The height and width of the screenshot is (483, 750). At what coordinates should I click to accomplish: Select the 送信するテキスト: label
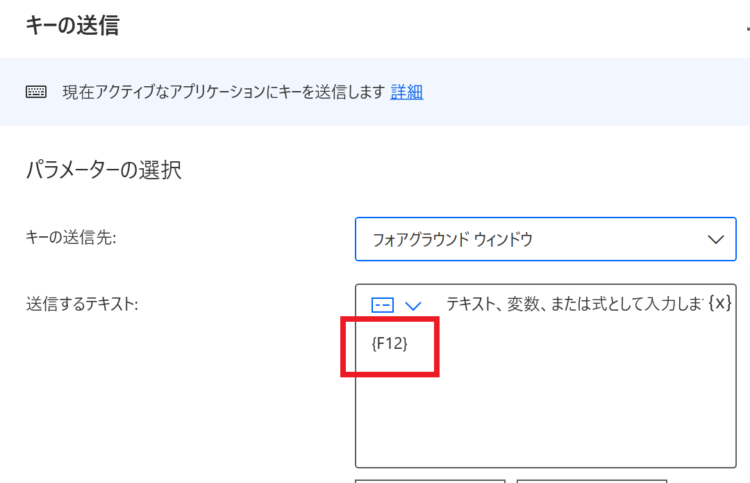point(82,304)
